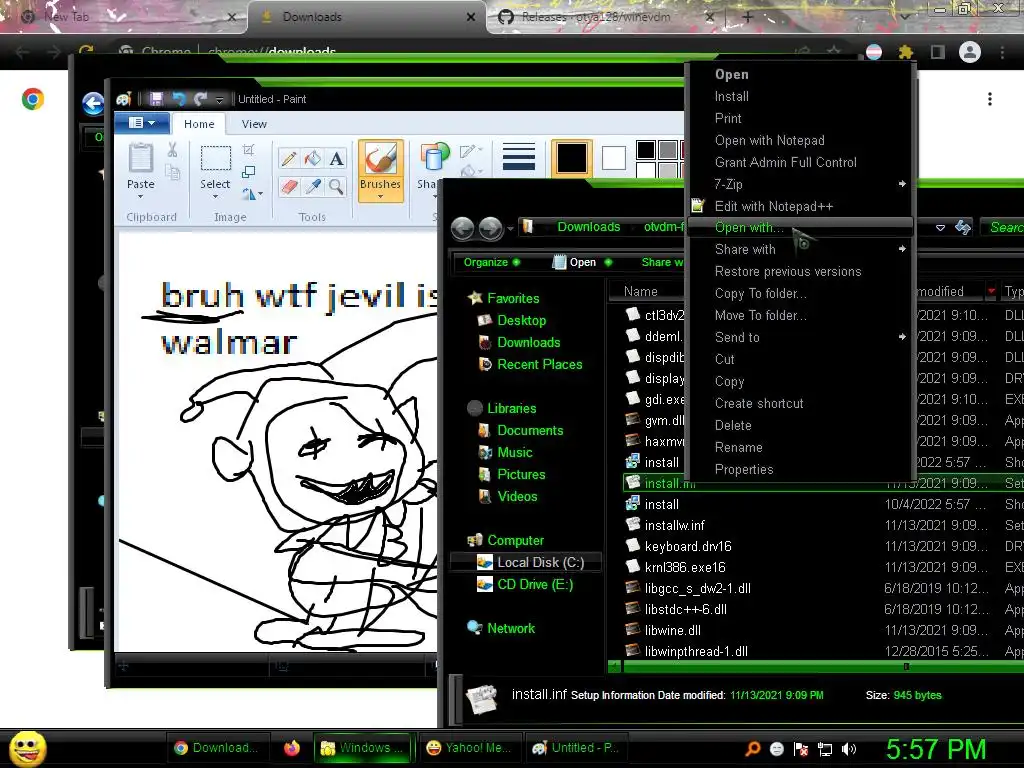Open the Paint file menu dropdown
Screen dimensions: 1024x768
[142, 123]
